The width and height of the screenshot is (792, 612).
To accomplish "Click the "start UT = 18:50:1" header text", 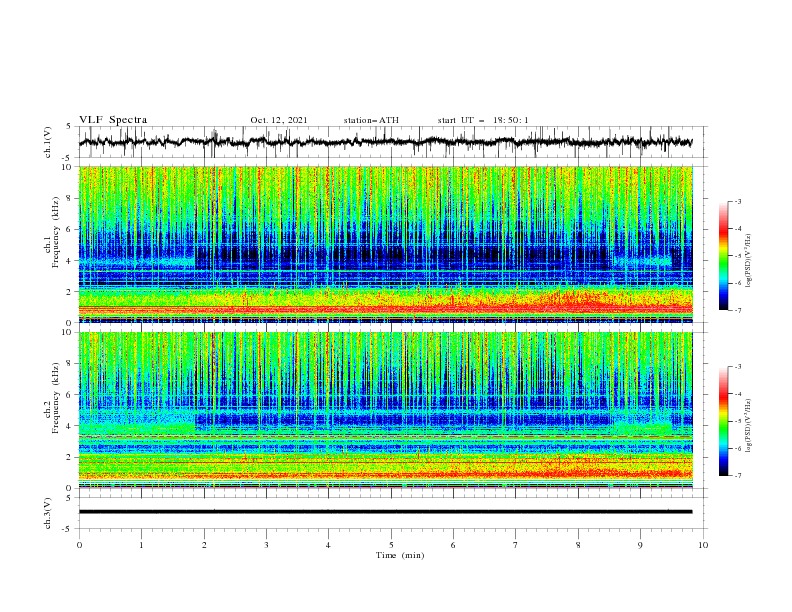I will (483, 120).
